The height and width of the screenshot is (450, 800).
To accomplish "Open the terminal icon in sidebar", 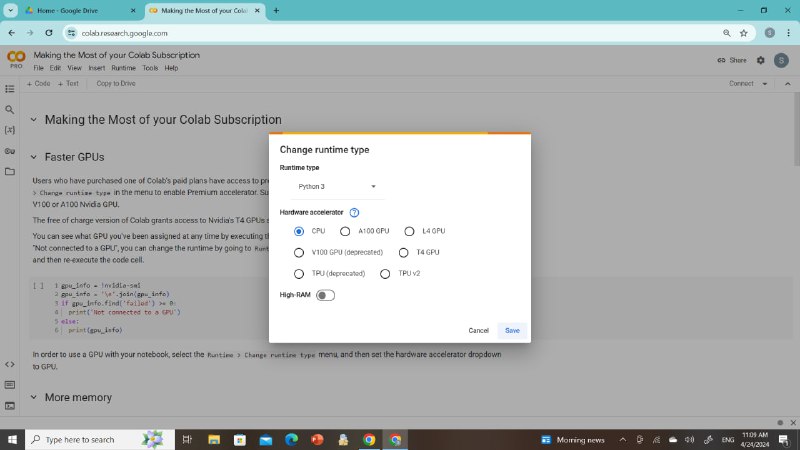I will pyautogui.click(x=10, y=406).
